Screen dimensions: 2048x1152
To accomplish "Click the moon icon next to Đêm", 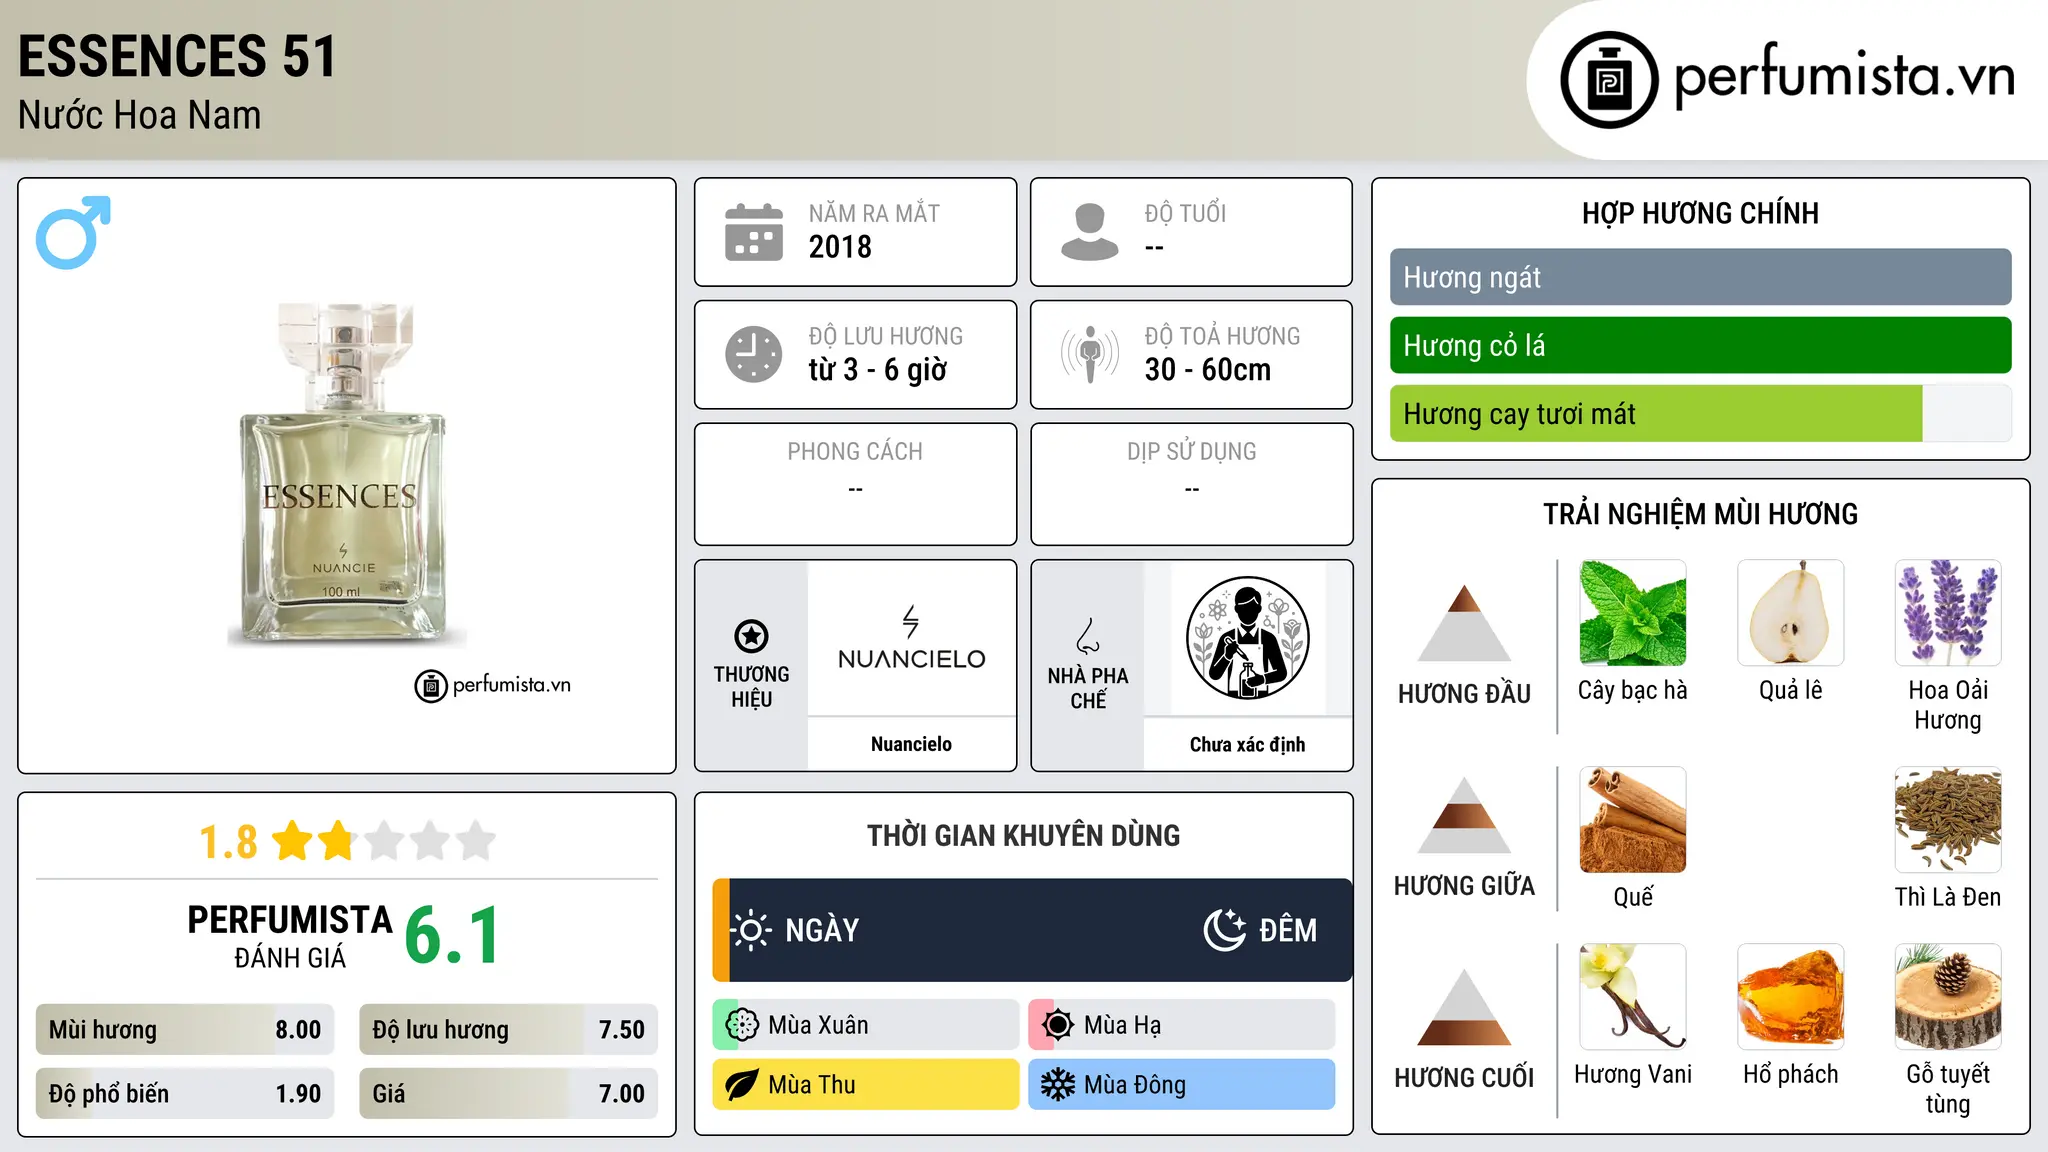I will point(1225,930).
